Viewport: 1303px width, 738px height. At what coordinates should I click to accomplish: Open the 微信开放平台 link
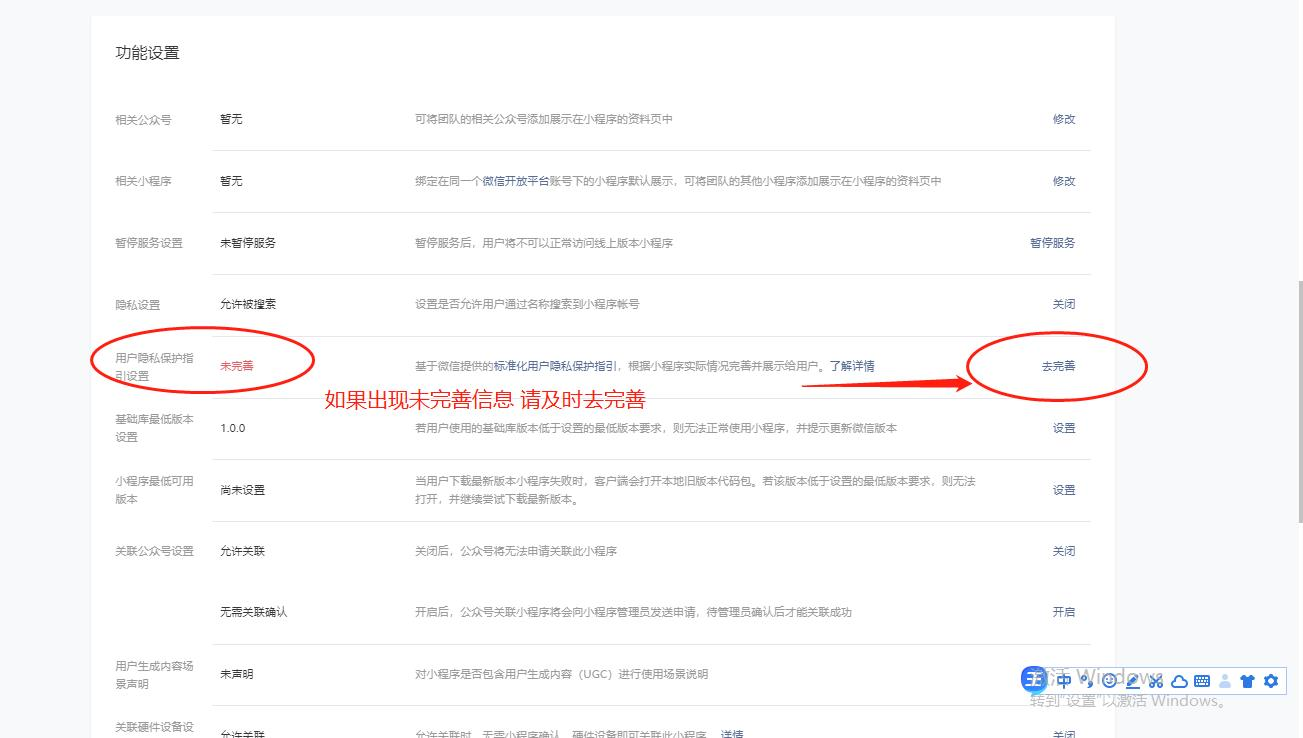[515, 181]
